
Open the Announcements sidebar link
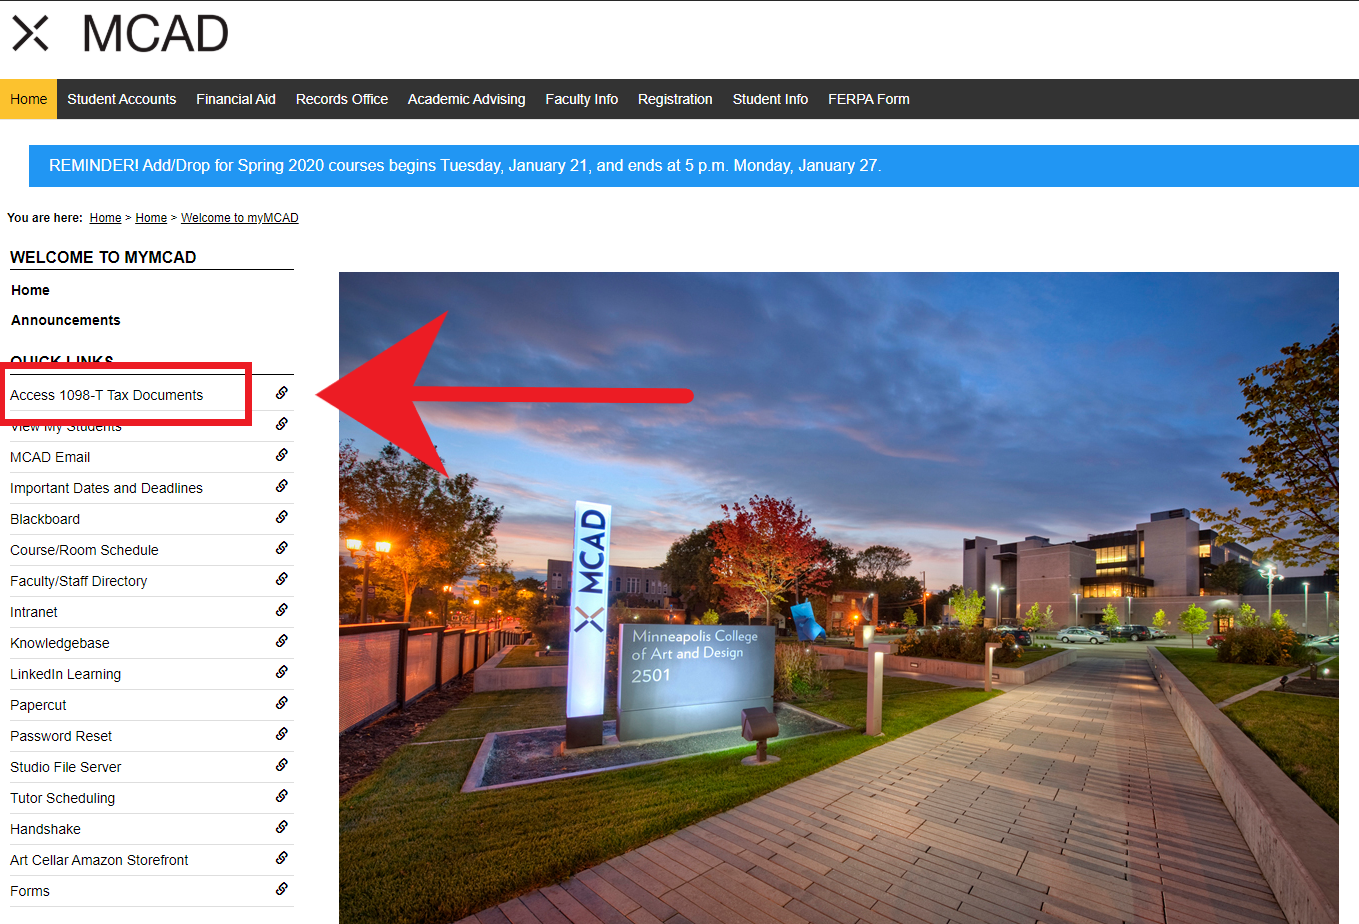click(66, 320)
